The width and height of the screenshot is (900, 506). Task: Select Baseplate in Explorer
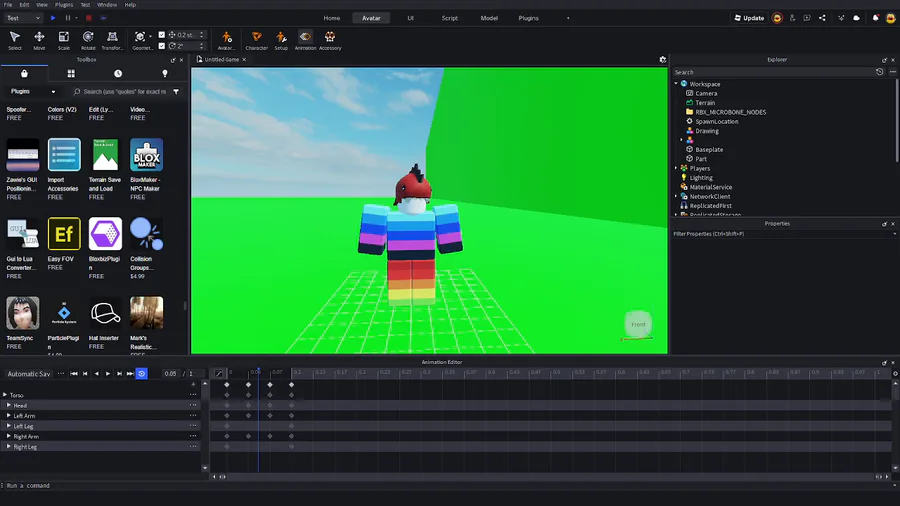pyautogui.click(x=709, y=149)
